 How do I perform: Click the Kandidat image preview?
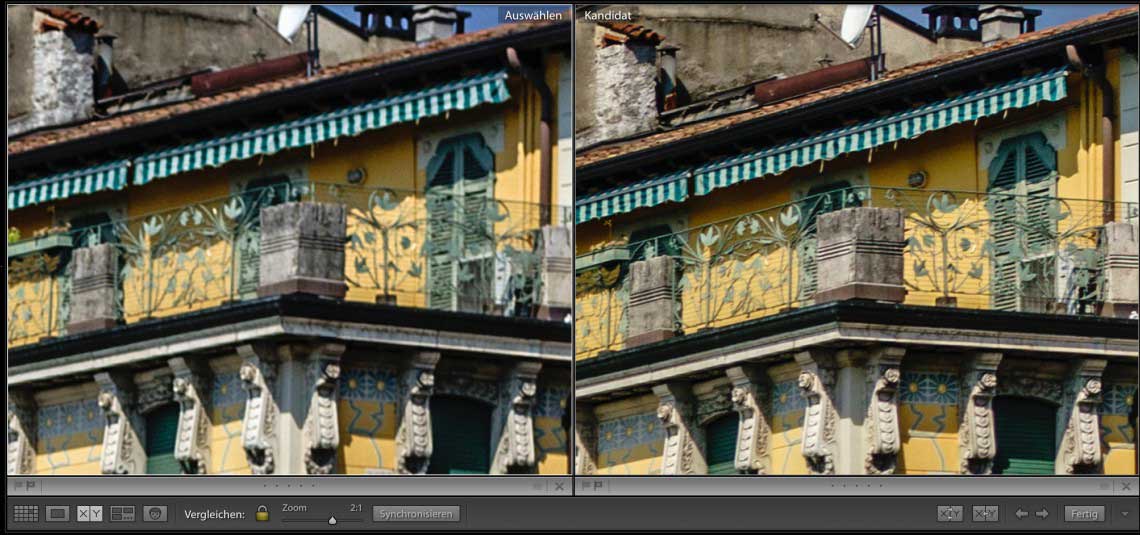tap(857, 240)
